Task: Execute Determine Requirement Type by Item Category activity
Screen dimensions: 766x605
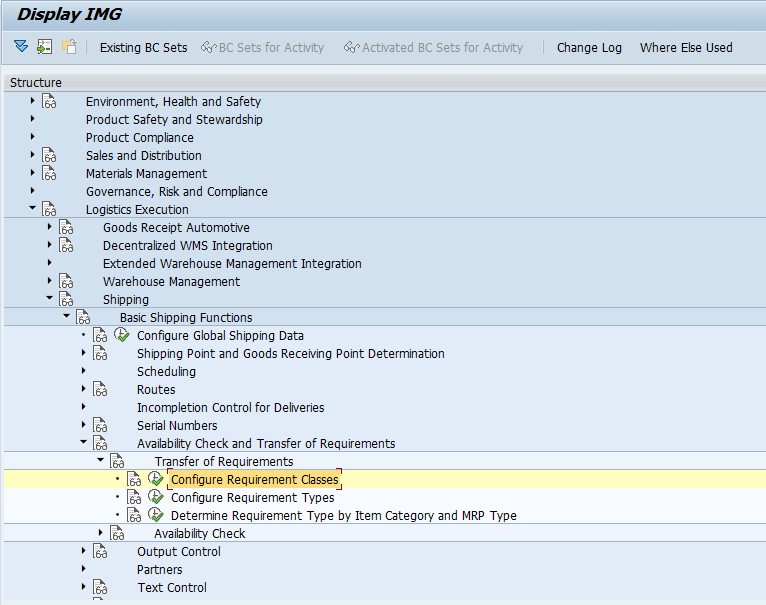Action: pyautogui.click(x=156, y=515)
